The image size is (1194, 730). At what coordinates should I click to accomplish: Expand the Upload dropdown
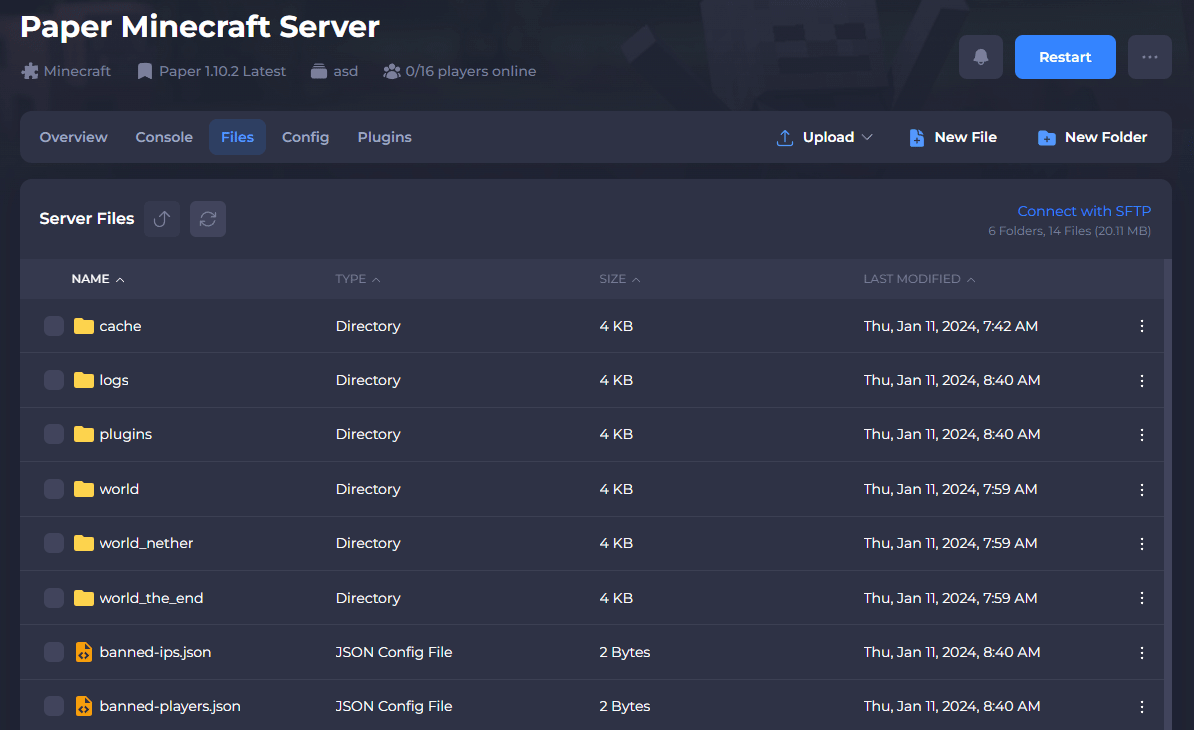pos(825,137)
